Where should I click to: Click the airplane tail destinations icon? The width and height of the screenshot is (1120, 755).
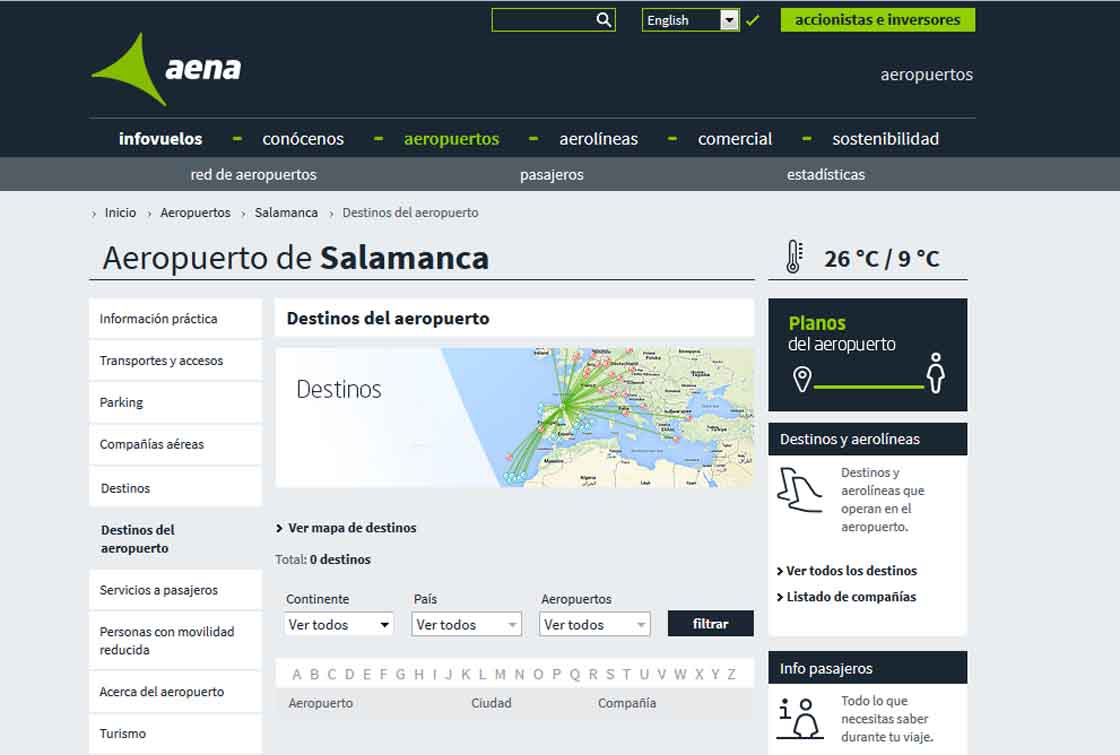[x=800, y=490]
